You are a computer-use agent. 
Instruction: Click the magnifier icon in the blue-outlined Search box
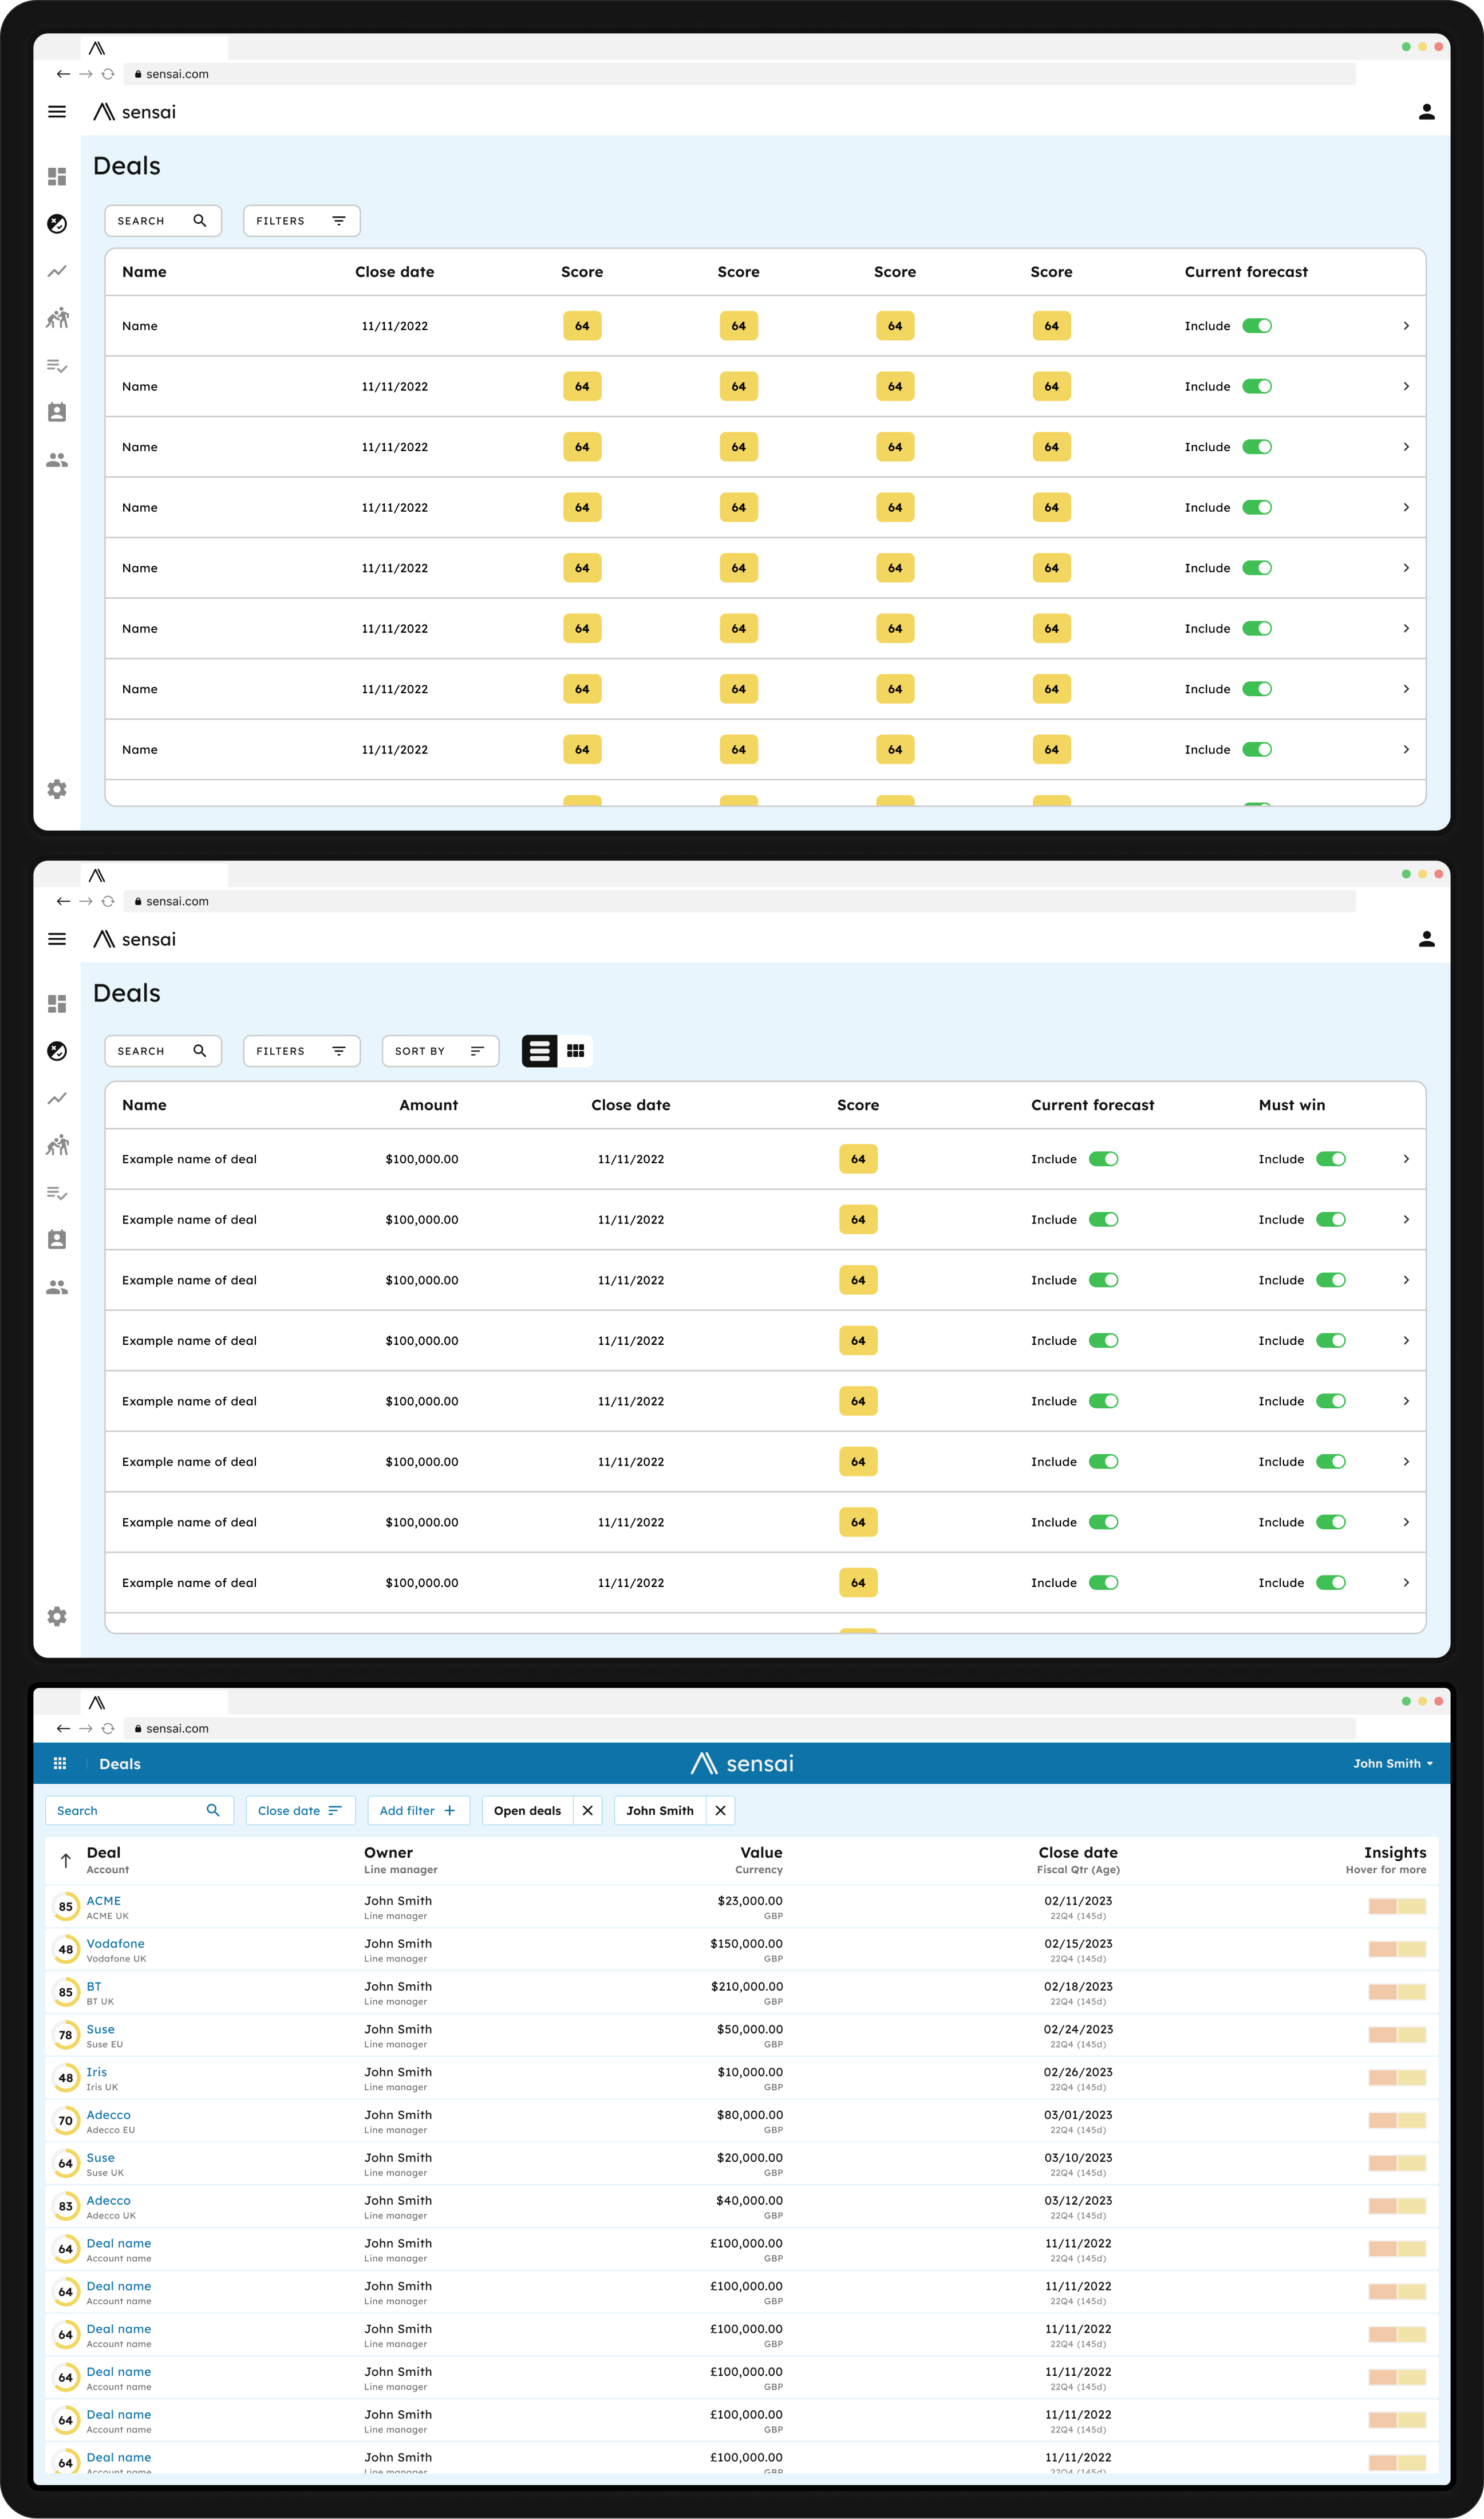[213, 1810]
